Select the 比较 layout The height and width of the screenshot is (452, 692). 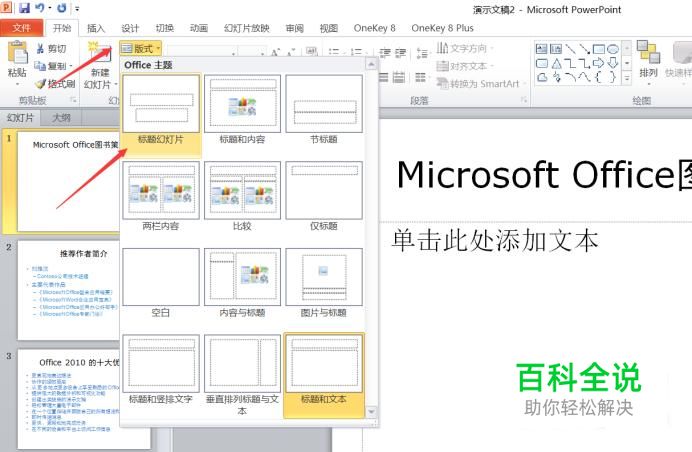pos(242,197)
